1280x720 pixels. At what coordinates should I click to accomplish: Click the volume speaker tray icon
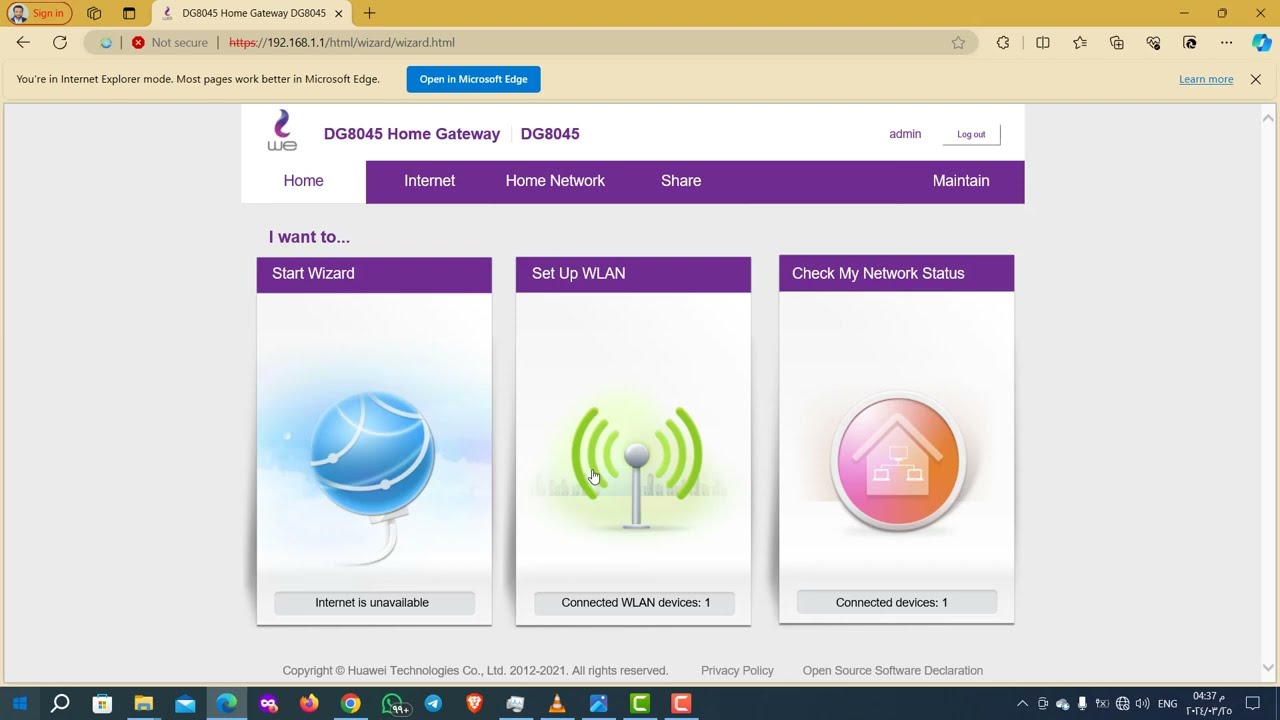click(x=1142, y=704)
